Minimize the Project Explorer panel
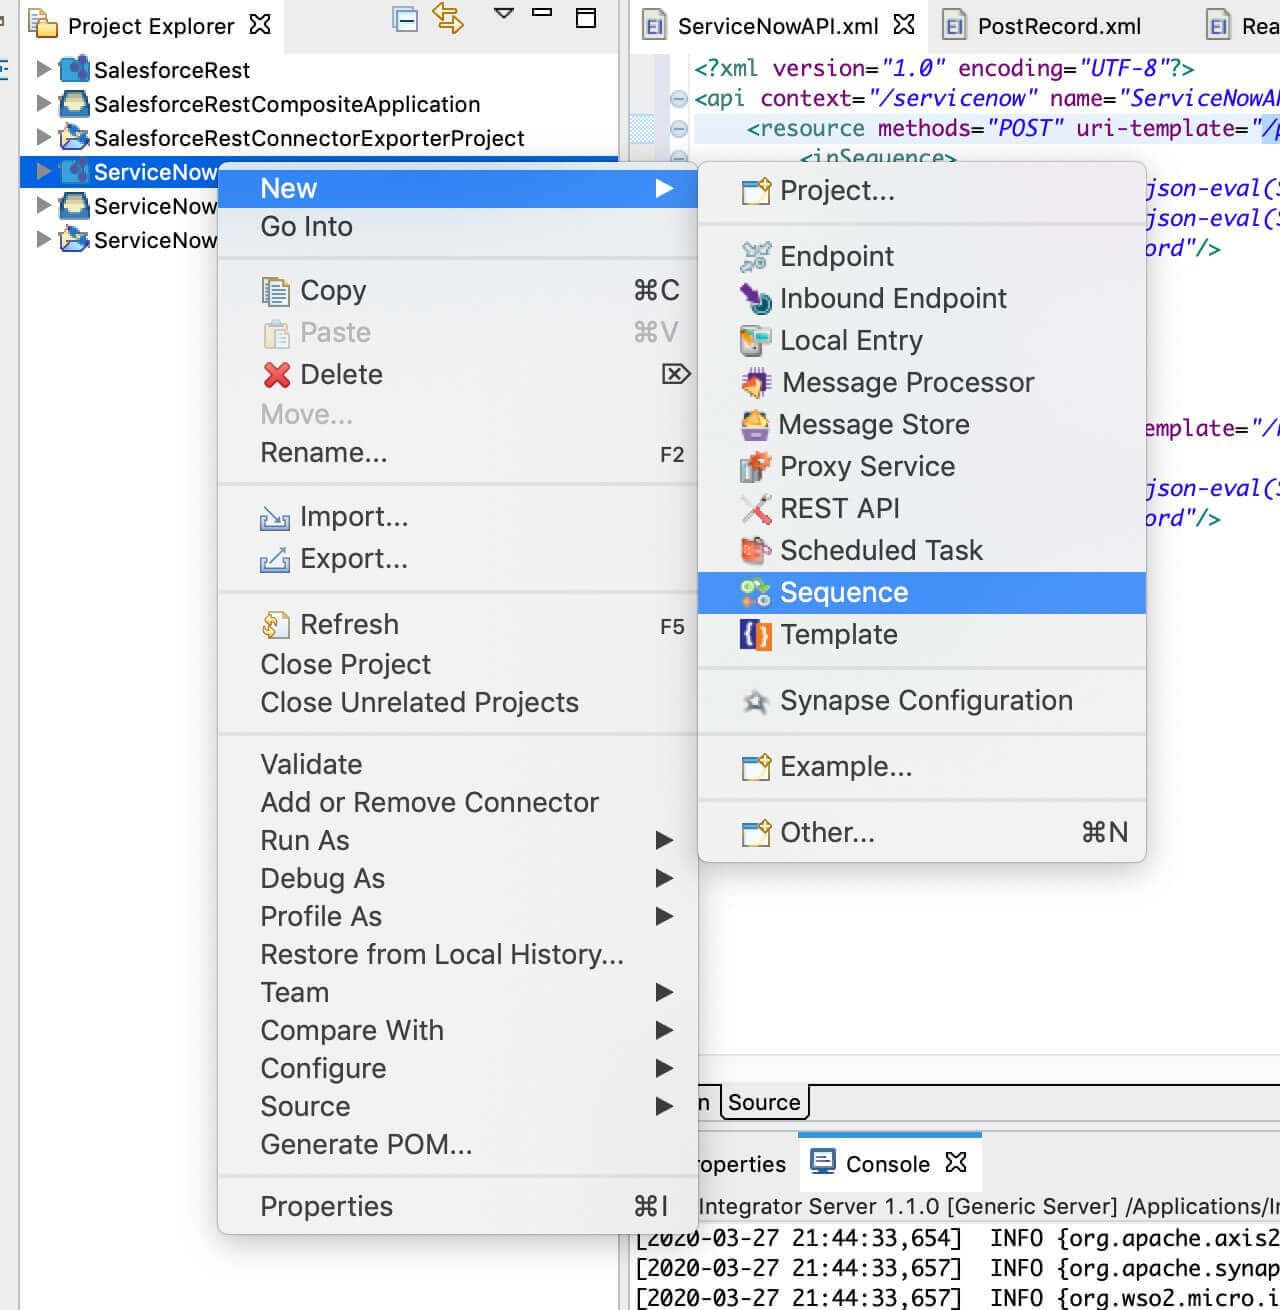 pos(543,13)
